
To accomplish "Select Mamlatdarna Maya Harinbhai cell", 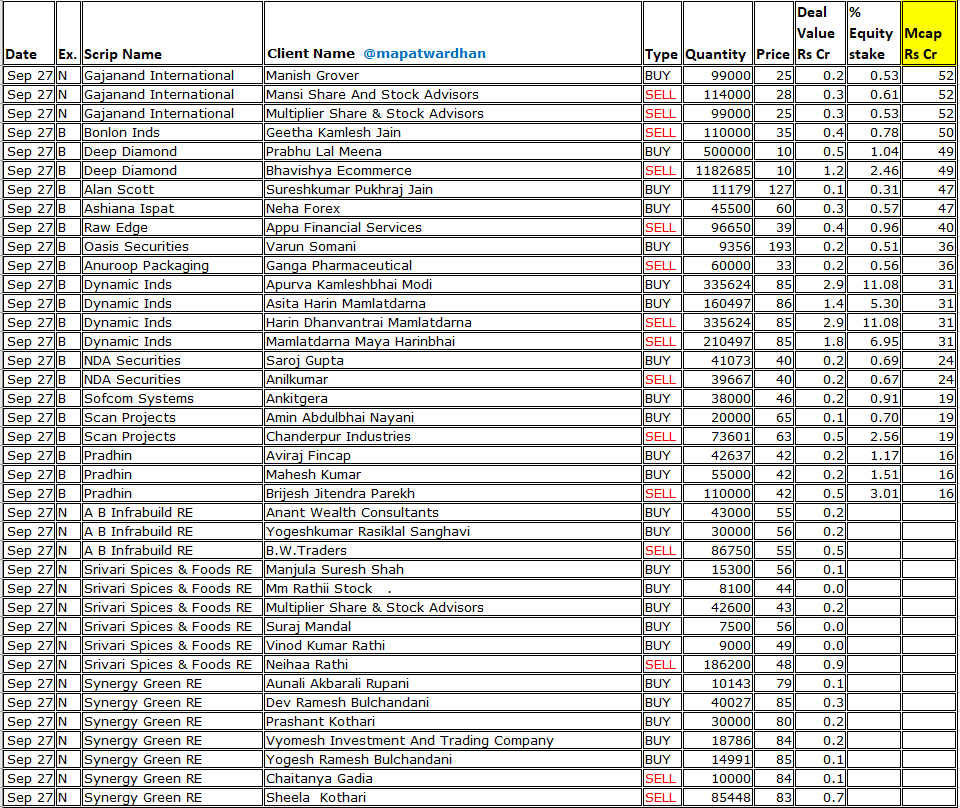I will pyautogui.click(x=452, y=341).
